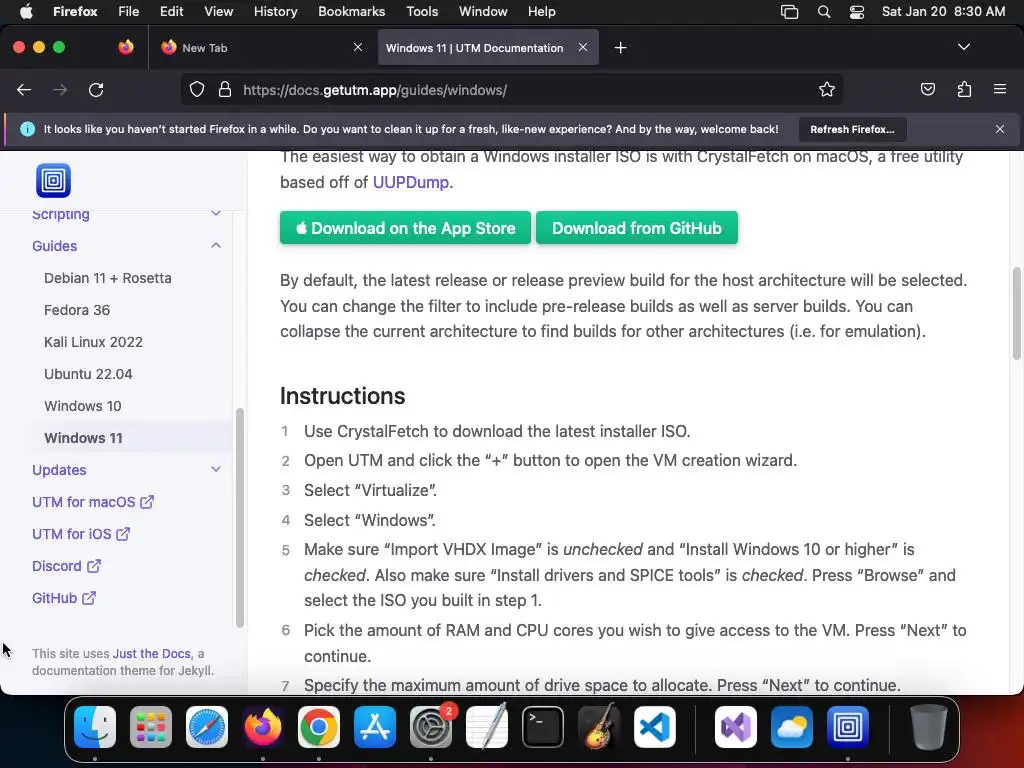Launch GarageBand from the Dock
The width and height of the screenshot is (1024, 768).
598,727
